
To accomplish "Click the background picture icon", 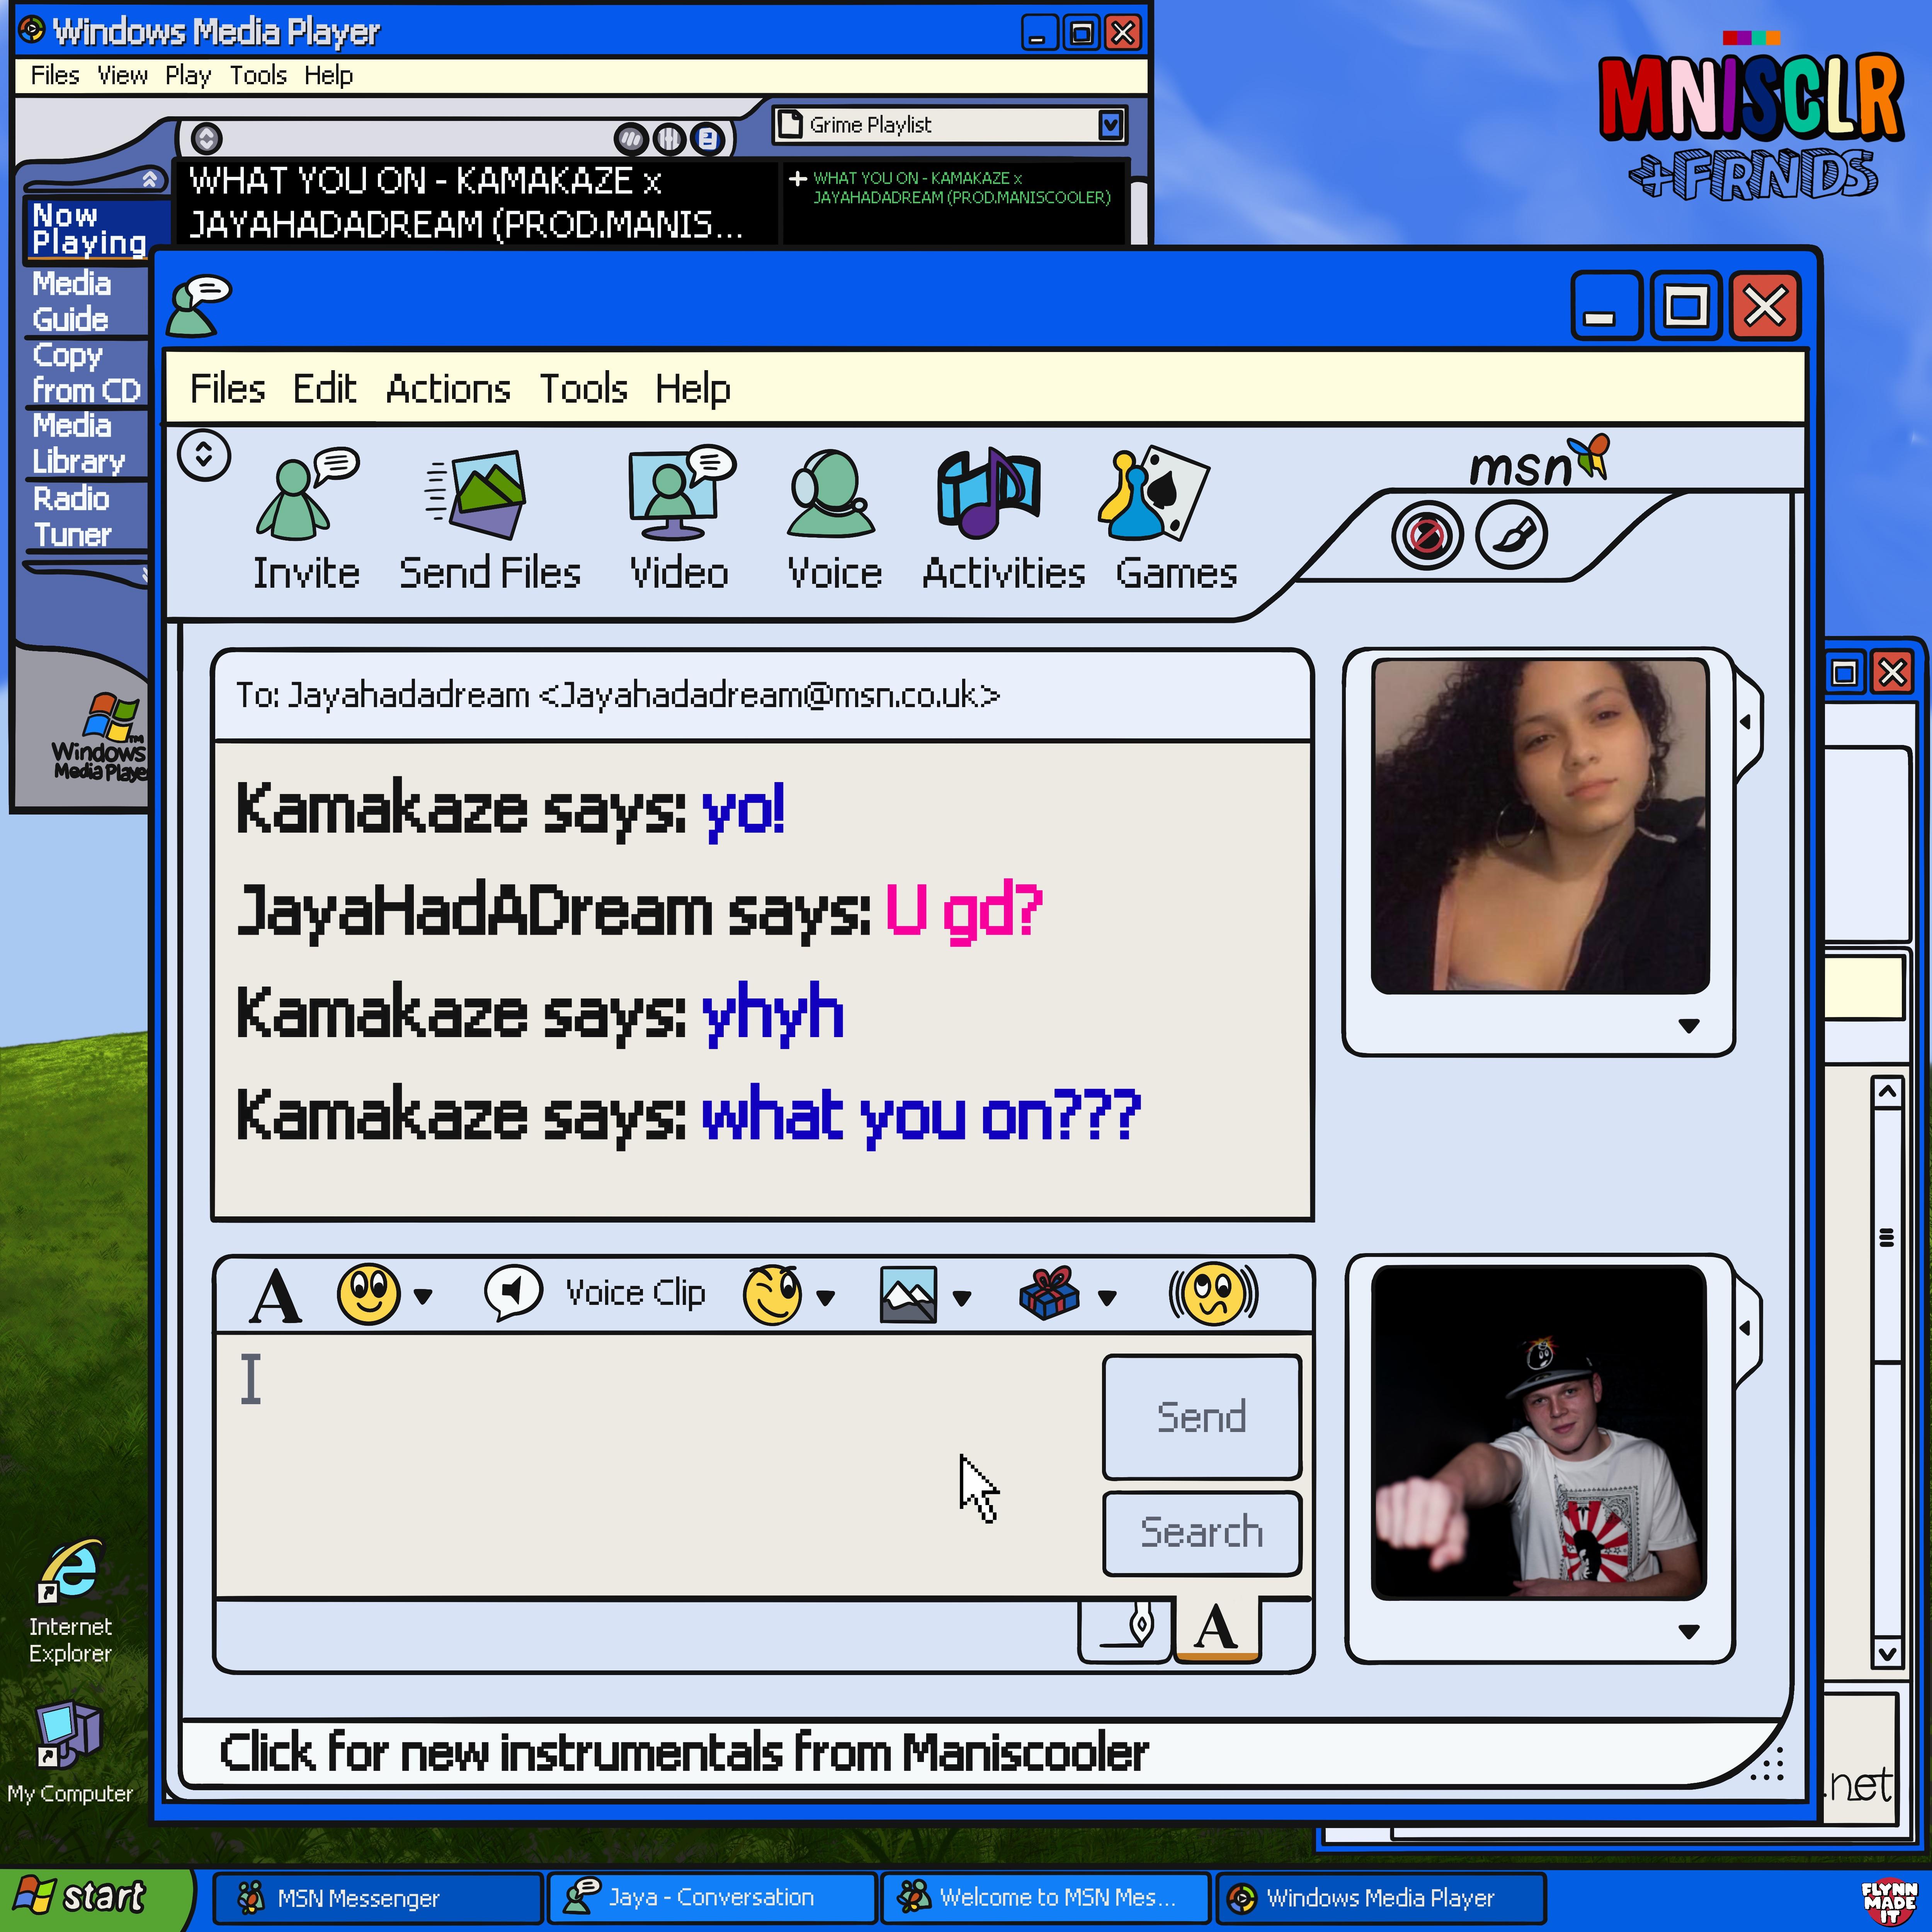I will 908,1294.
